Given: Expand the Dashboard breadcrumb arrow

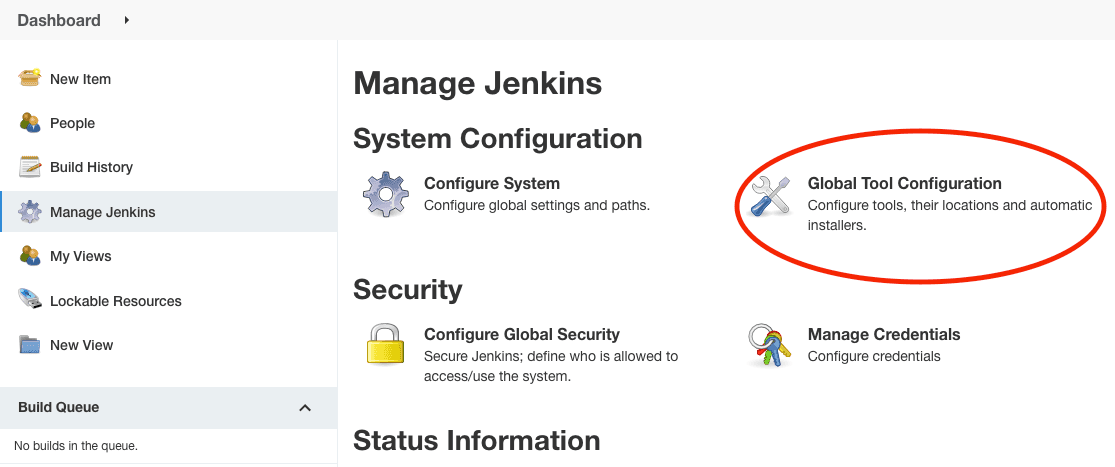Looking at the screenshot, I should pyautogui.click(x=127, y=20).
